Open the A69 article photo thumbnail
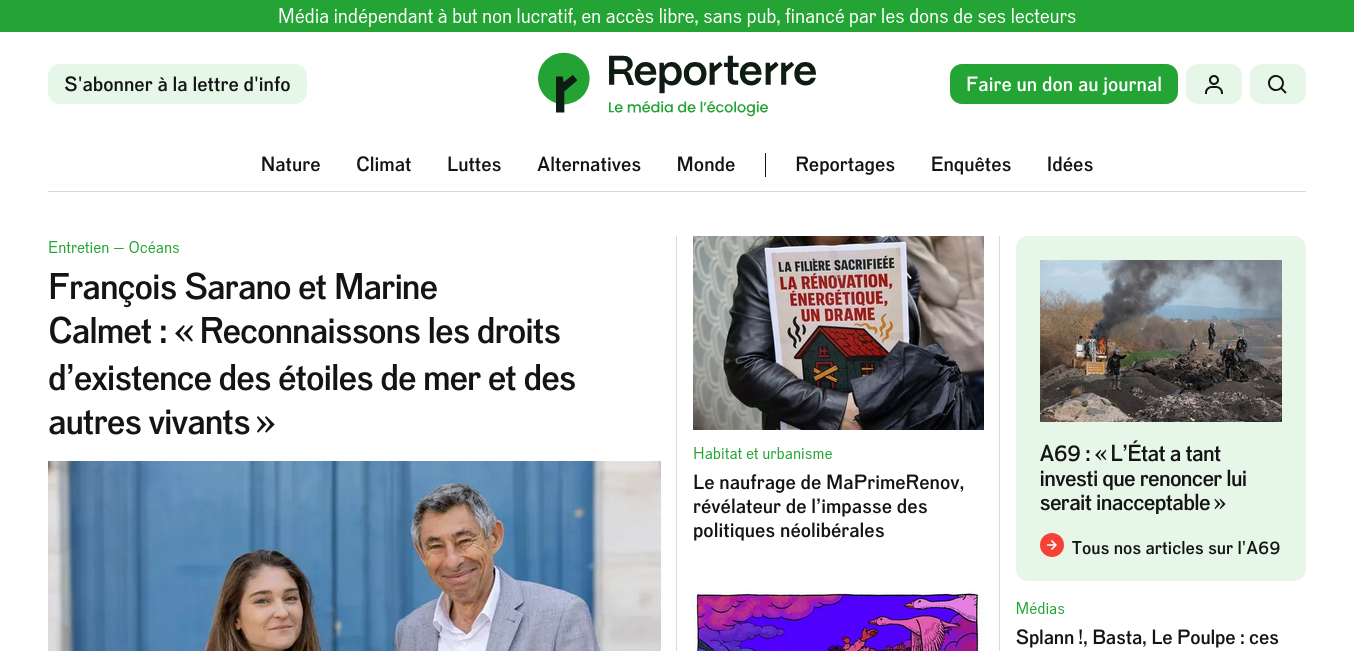 (x=1161, y=341)
